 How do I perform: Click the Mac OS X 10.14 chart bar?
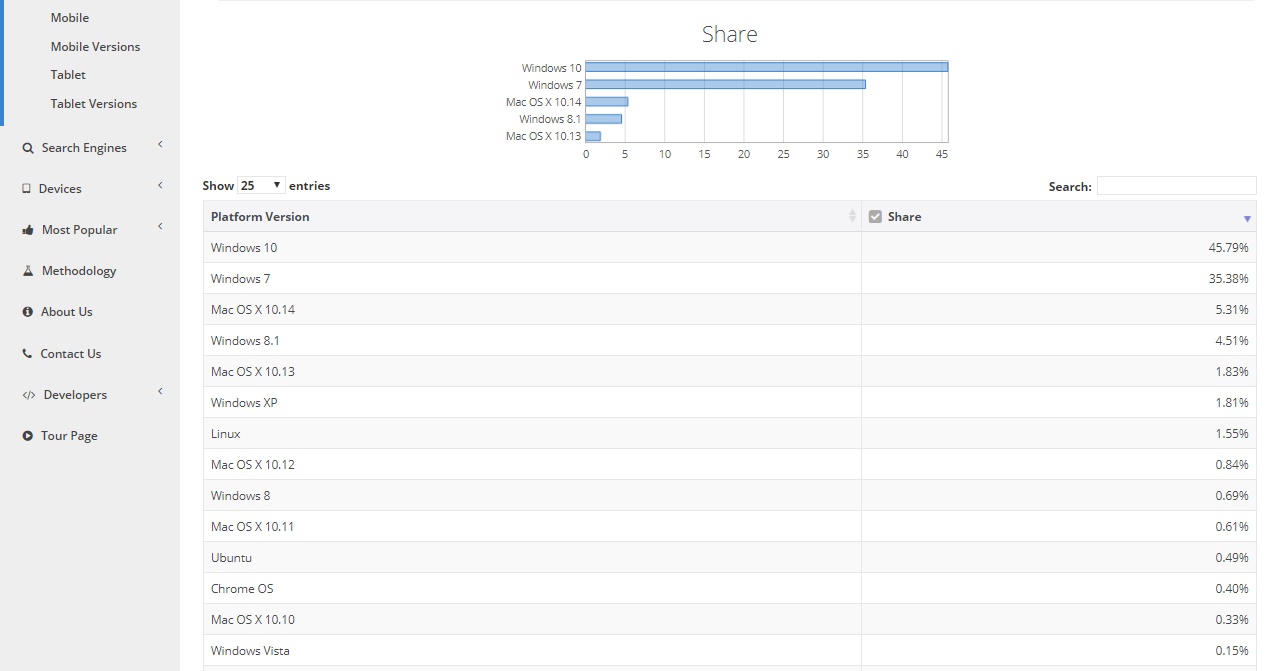pyautogui.click(x=607, y=101)
